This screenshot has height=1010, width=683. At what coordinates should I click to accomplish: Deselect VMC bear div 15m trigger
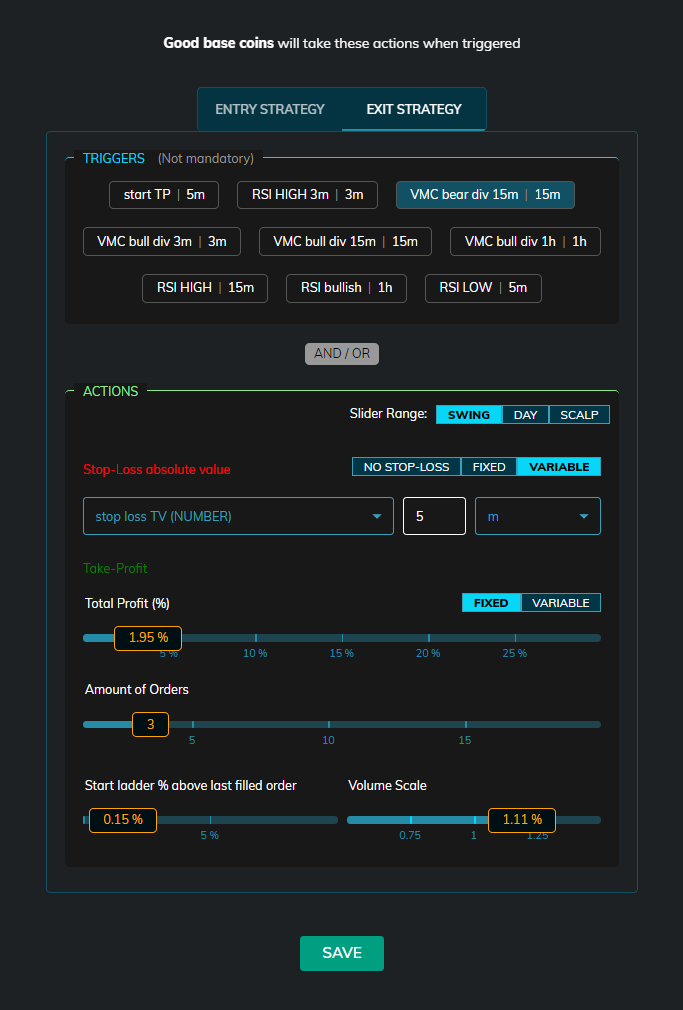tap(485, 195)
